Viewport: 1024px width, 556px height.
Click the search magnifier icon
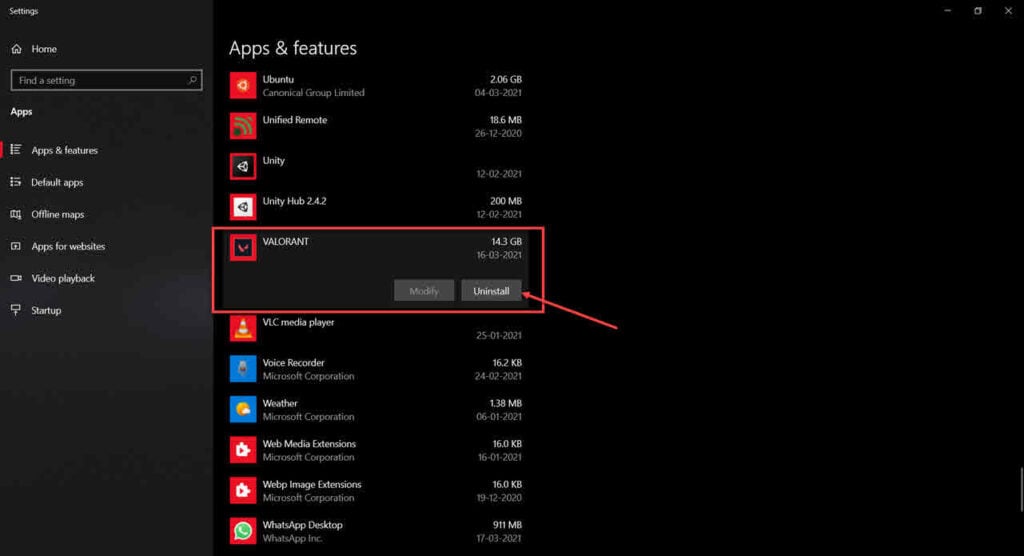[x=192, y=80]
